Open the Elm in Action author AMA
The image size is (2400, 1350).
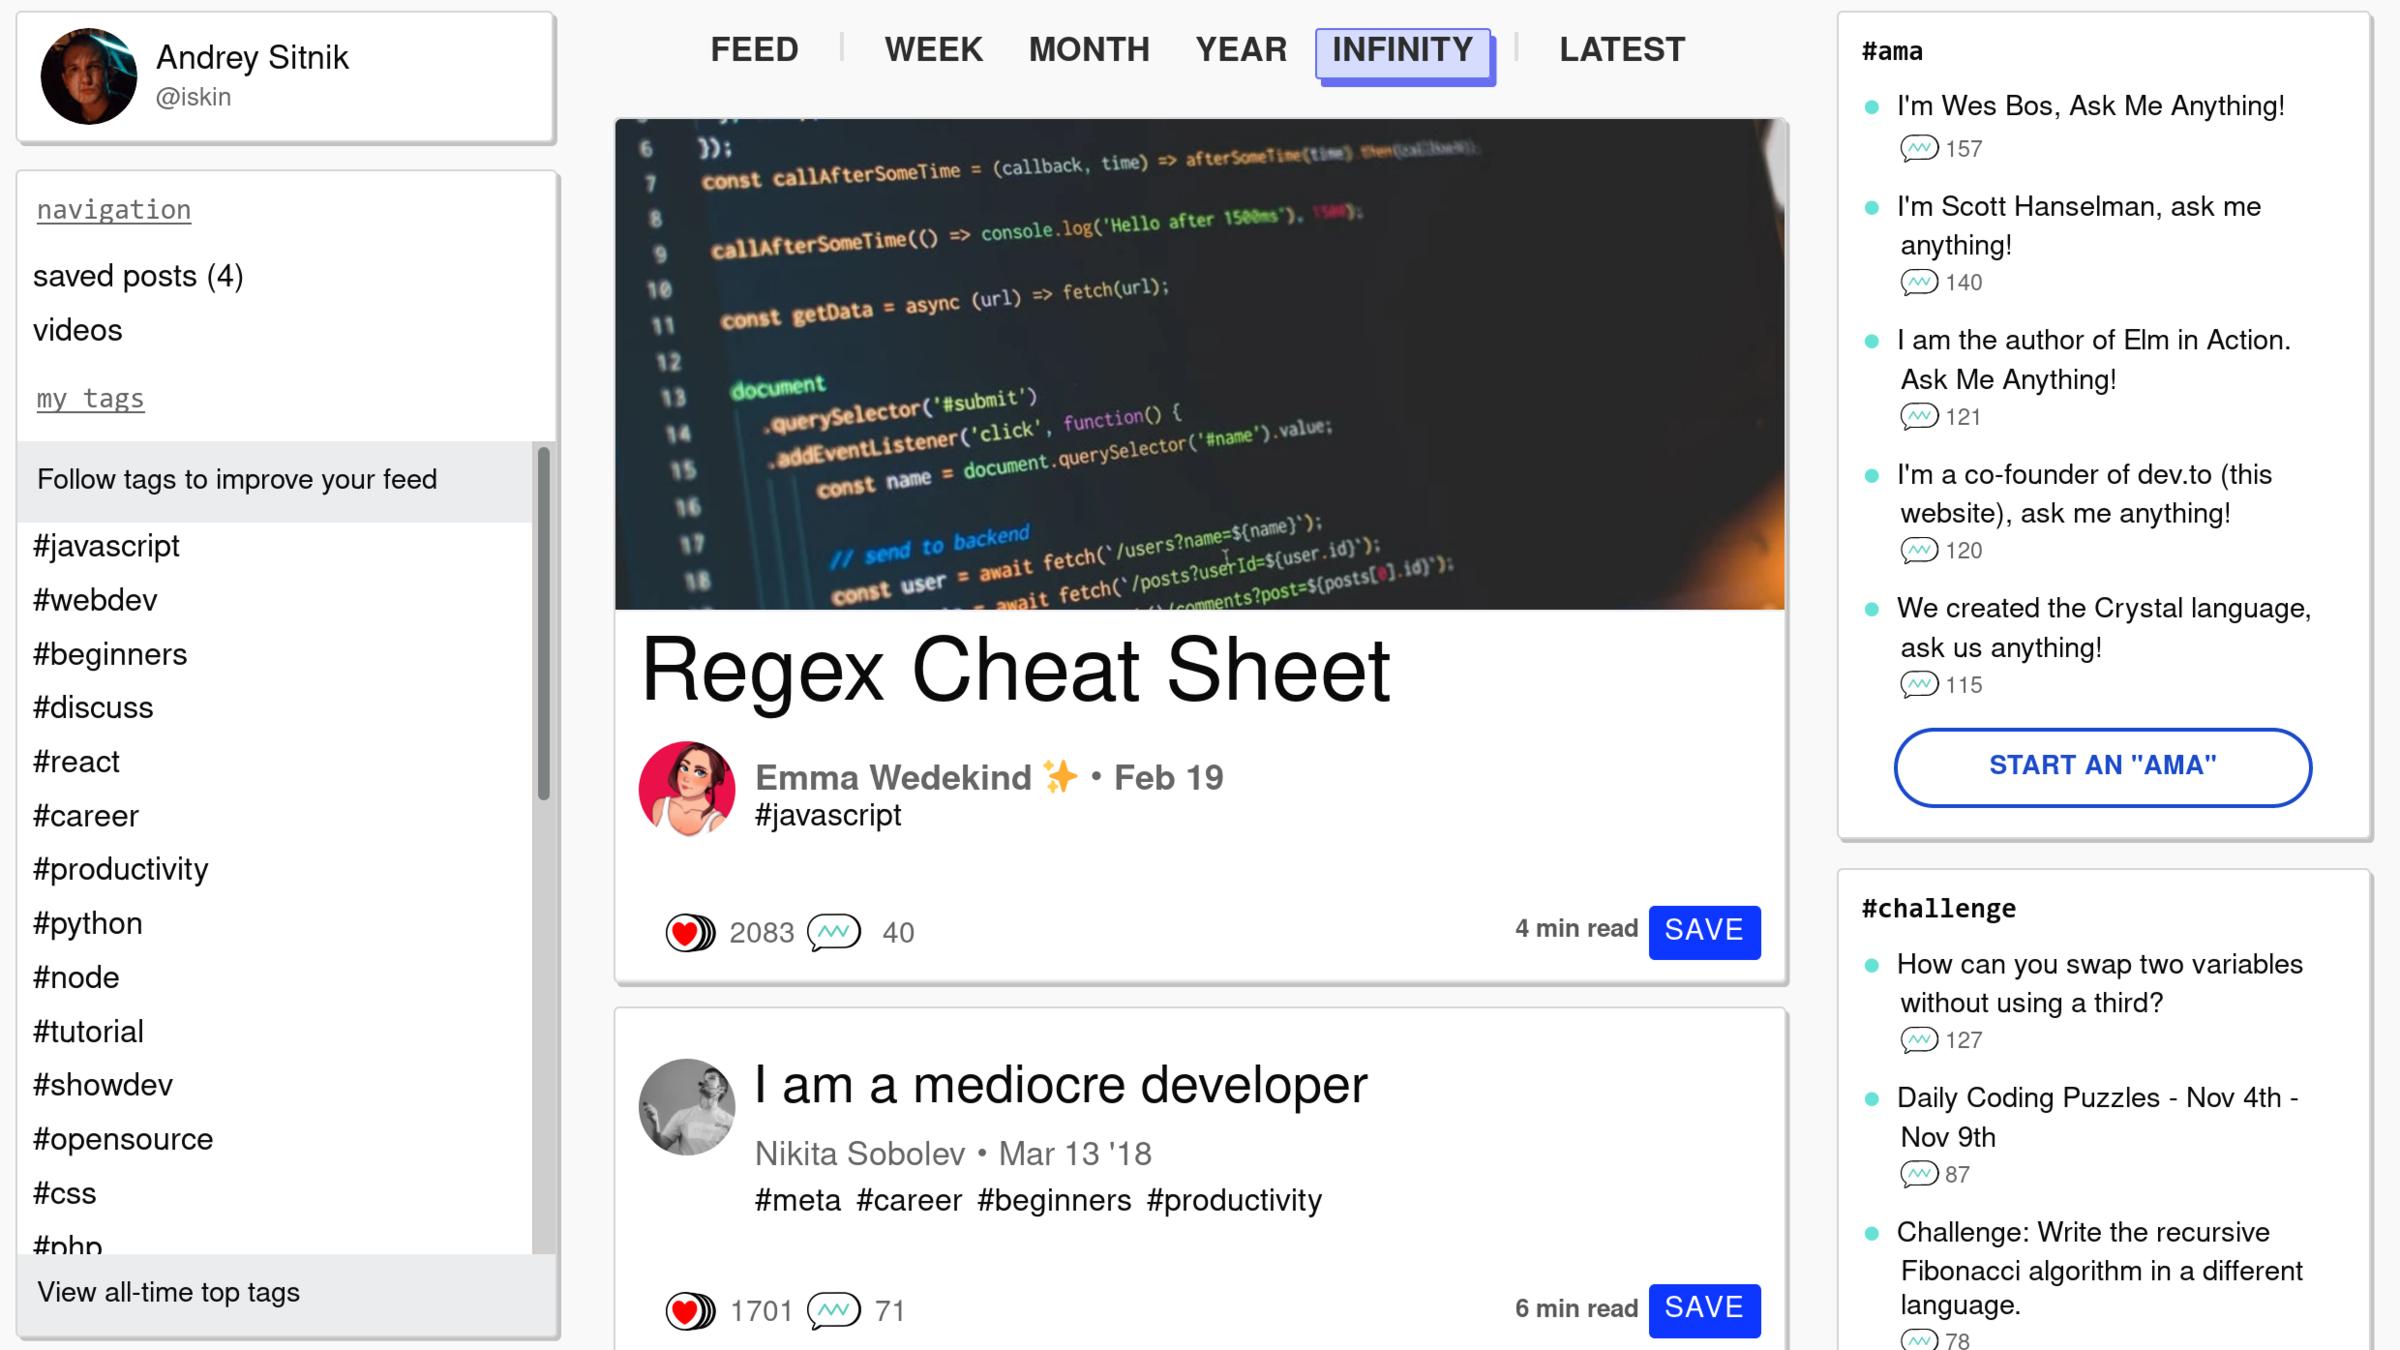pyautogui.click(x=2095, y=360)
